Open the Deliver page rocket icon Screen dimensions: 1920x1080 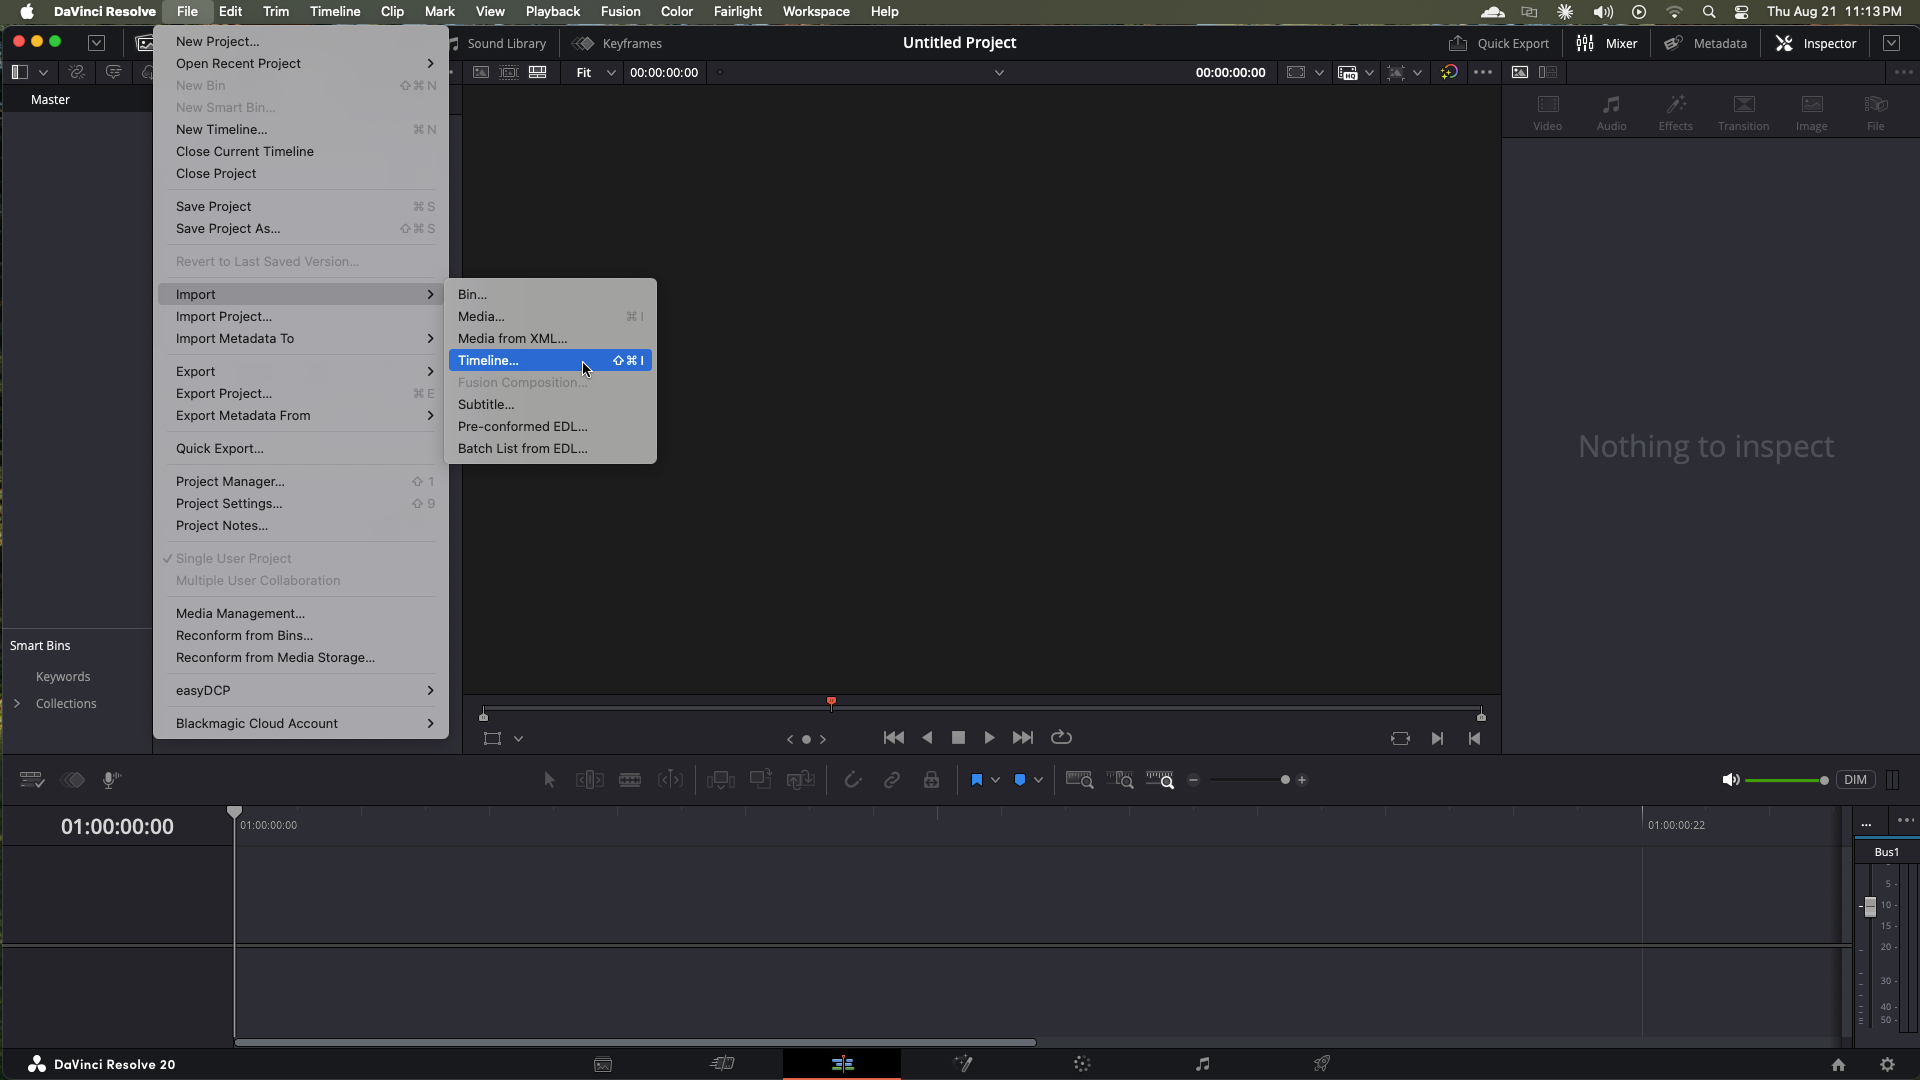[1322, 1064]
